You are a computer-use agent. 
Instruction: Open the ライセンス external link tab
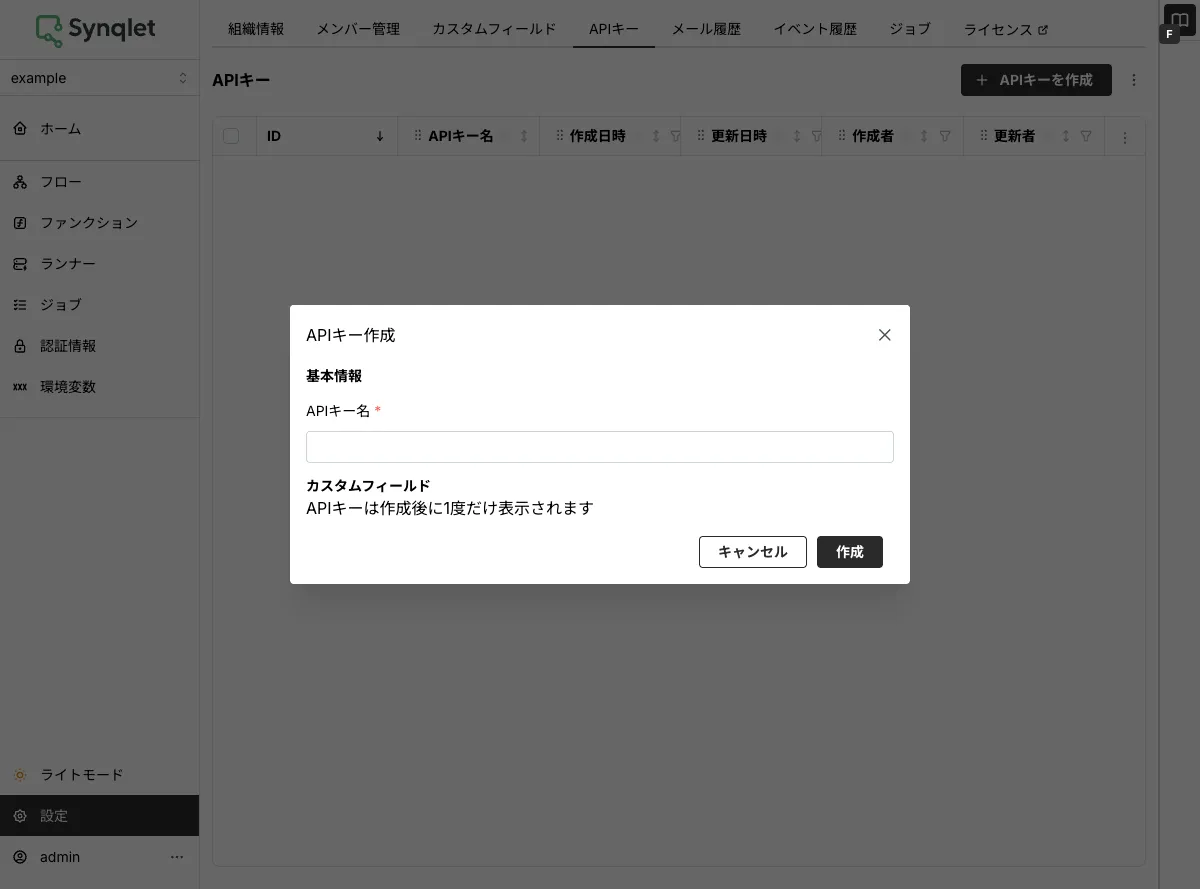[x=1006, y=29]
